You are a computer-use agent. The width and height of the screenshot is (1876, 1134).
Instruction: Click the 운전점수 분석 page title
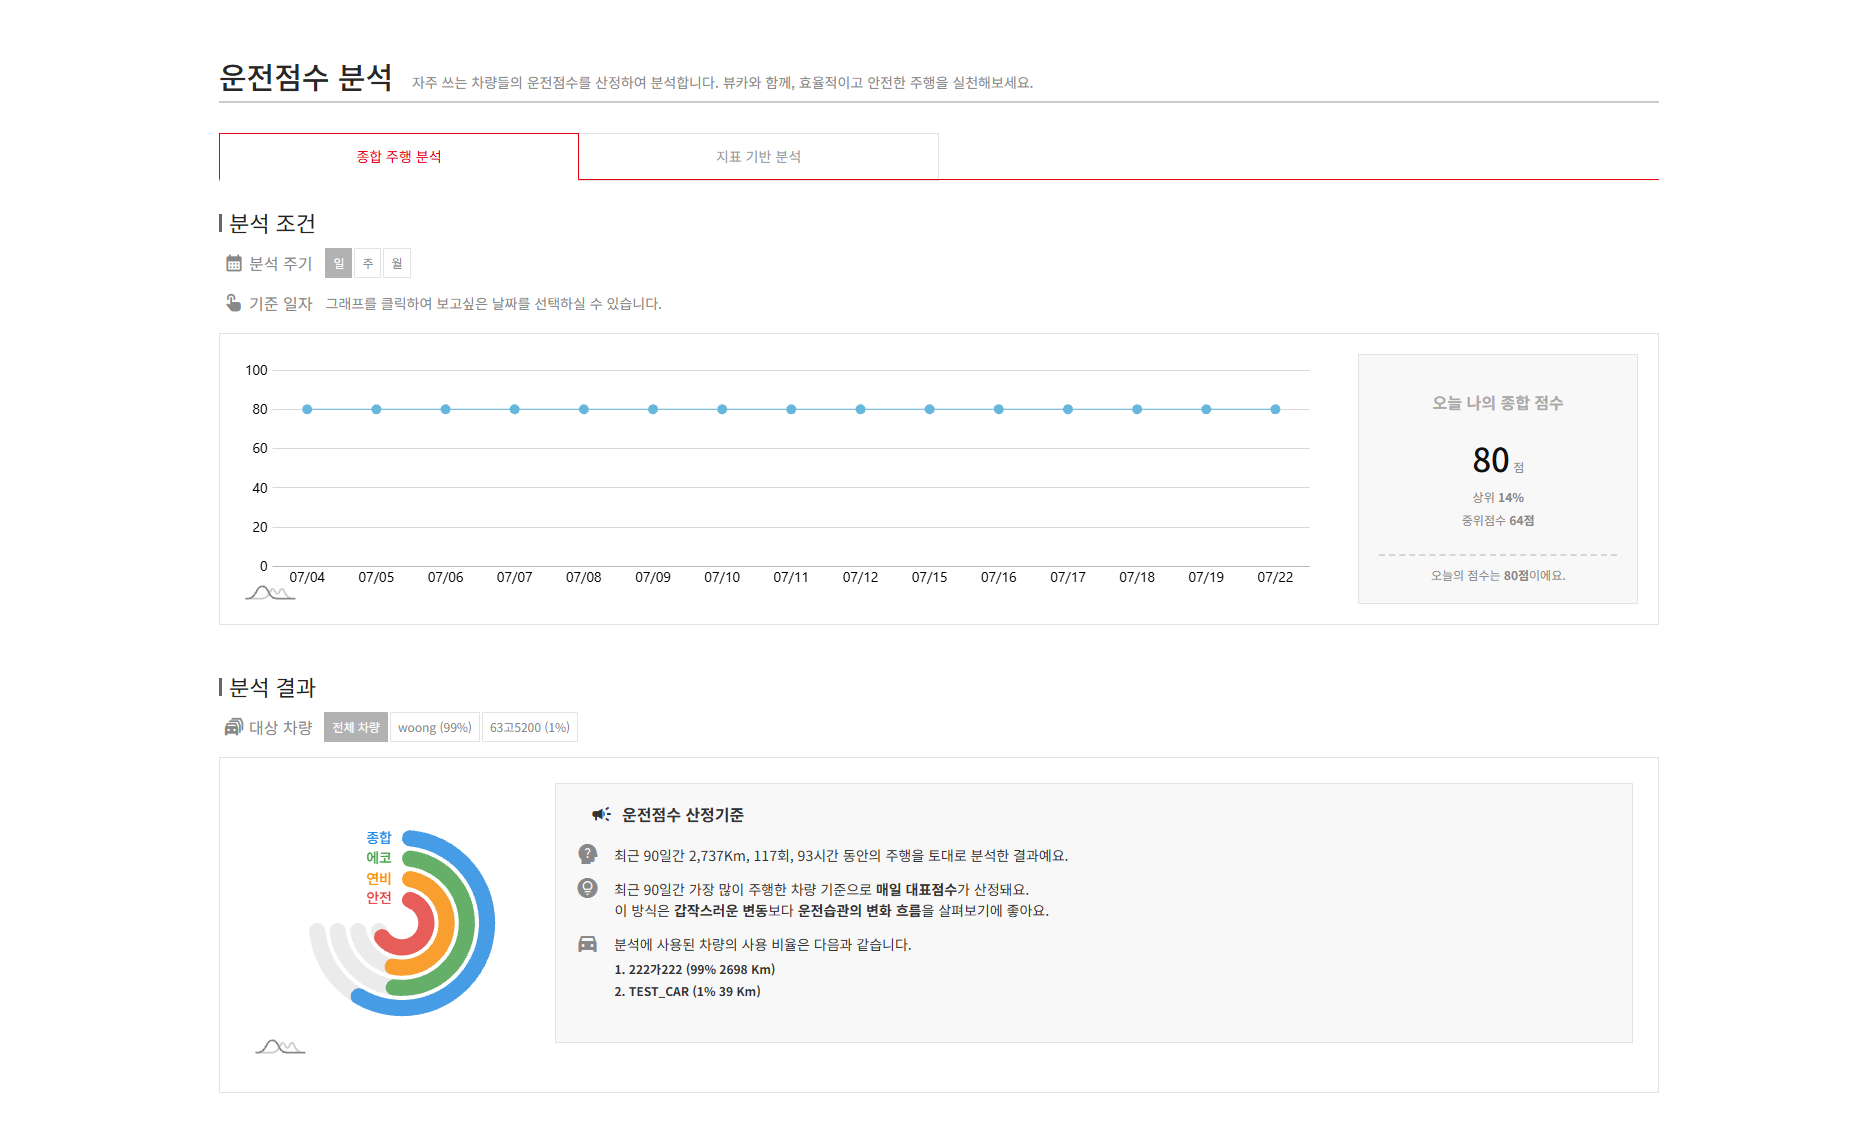point(306,77)
